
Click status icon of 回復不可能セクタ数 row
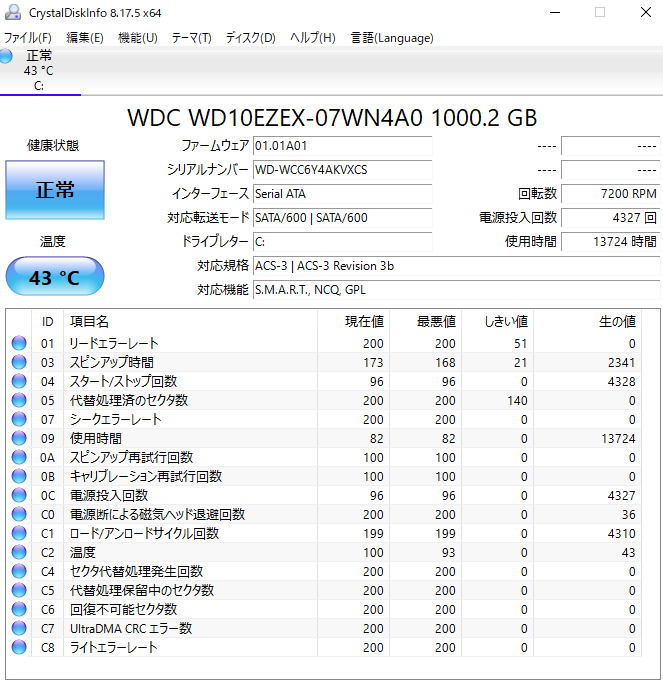click(19, 609)
